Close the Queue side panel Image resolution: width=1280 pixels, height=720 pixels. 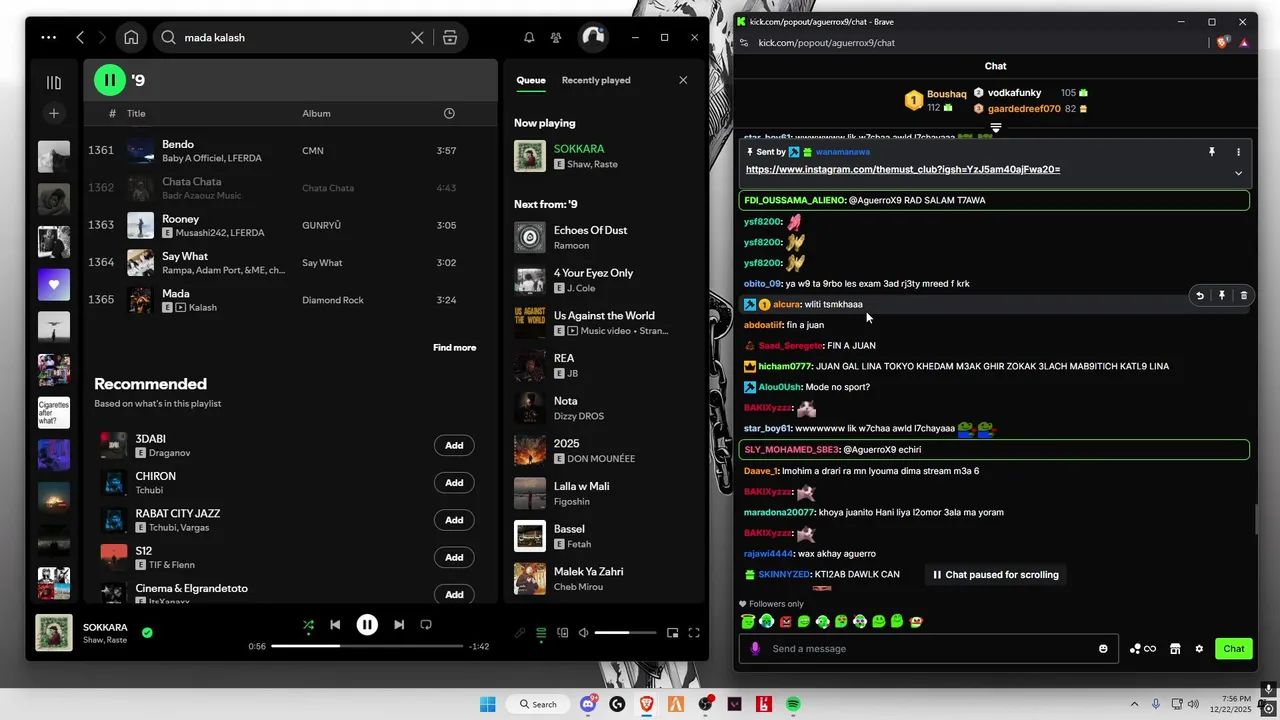(683, 80)
